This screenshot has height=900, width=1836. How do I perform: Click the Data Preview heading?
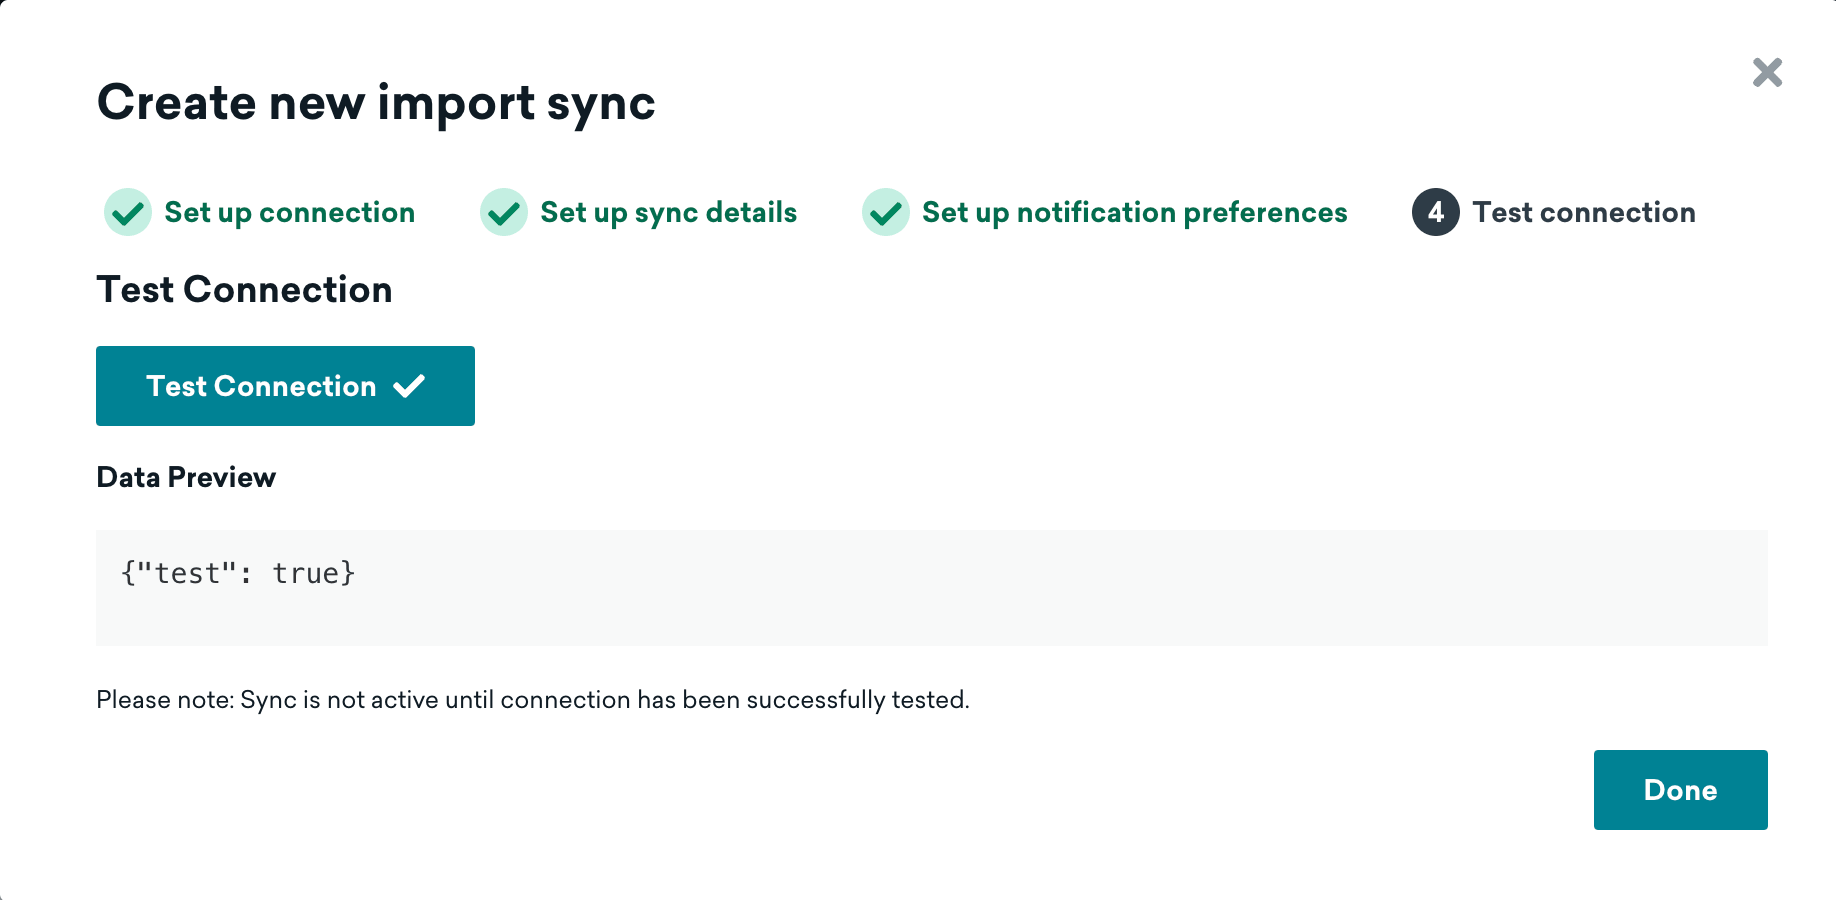[x=186, y=477]
